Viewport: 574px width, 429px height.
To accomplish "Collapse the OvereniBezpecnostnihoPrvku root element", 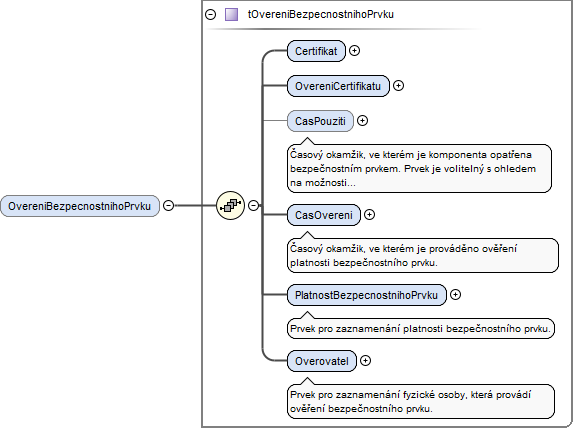I will [x=168, y=205].
